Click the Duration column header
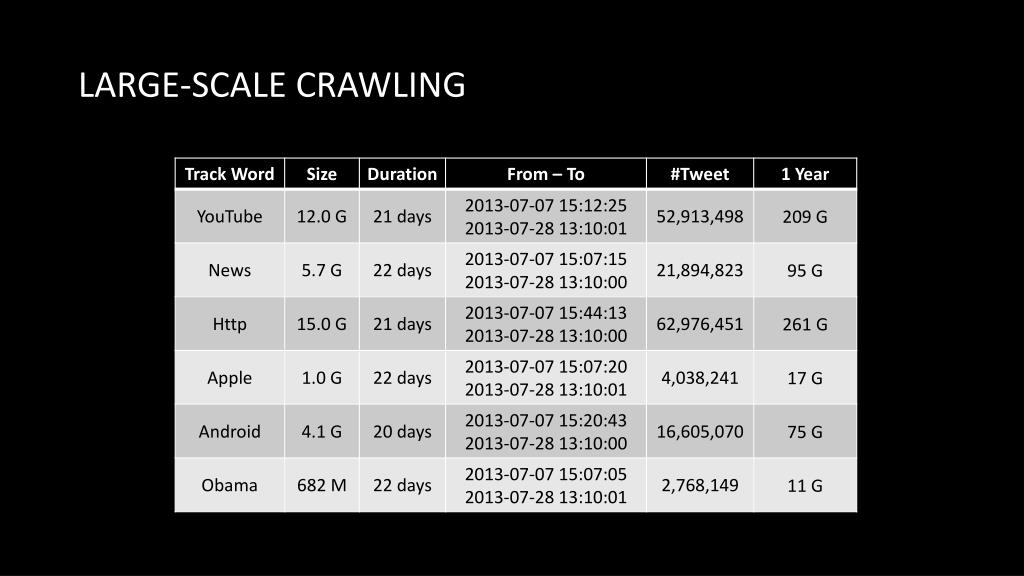Viewport: 1024px width, 576px height. [x=402, y=174]
